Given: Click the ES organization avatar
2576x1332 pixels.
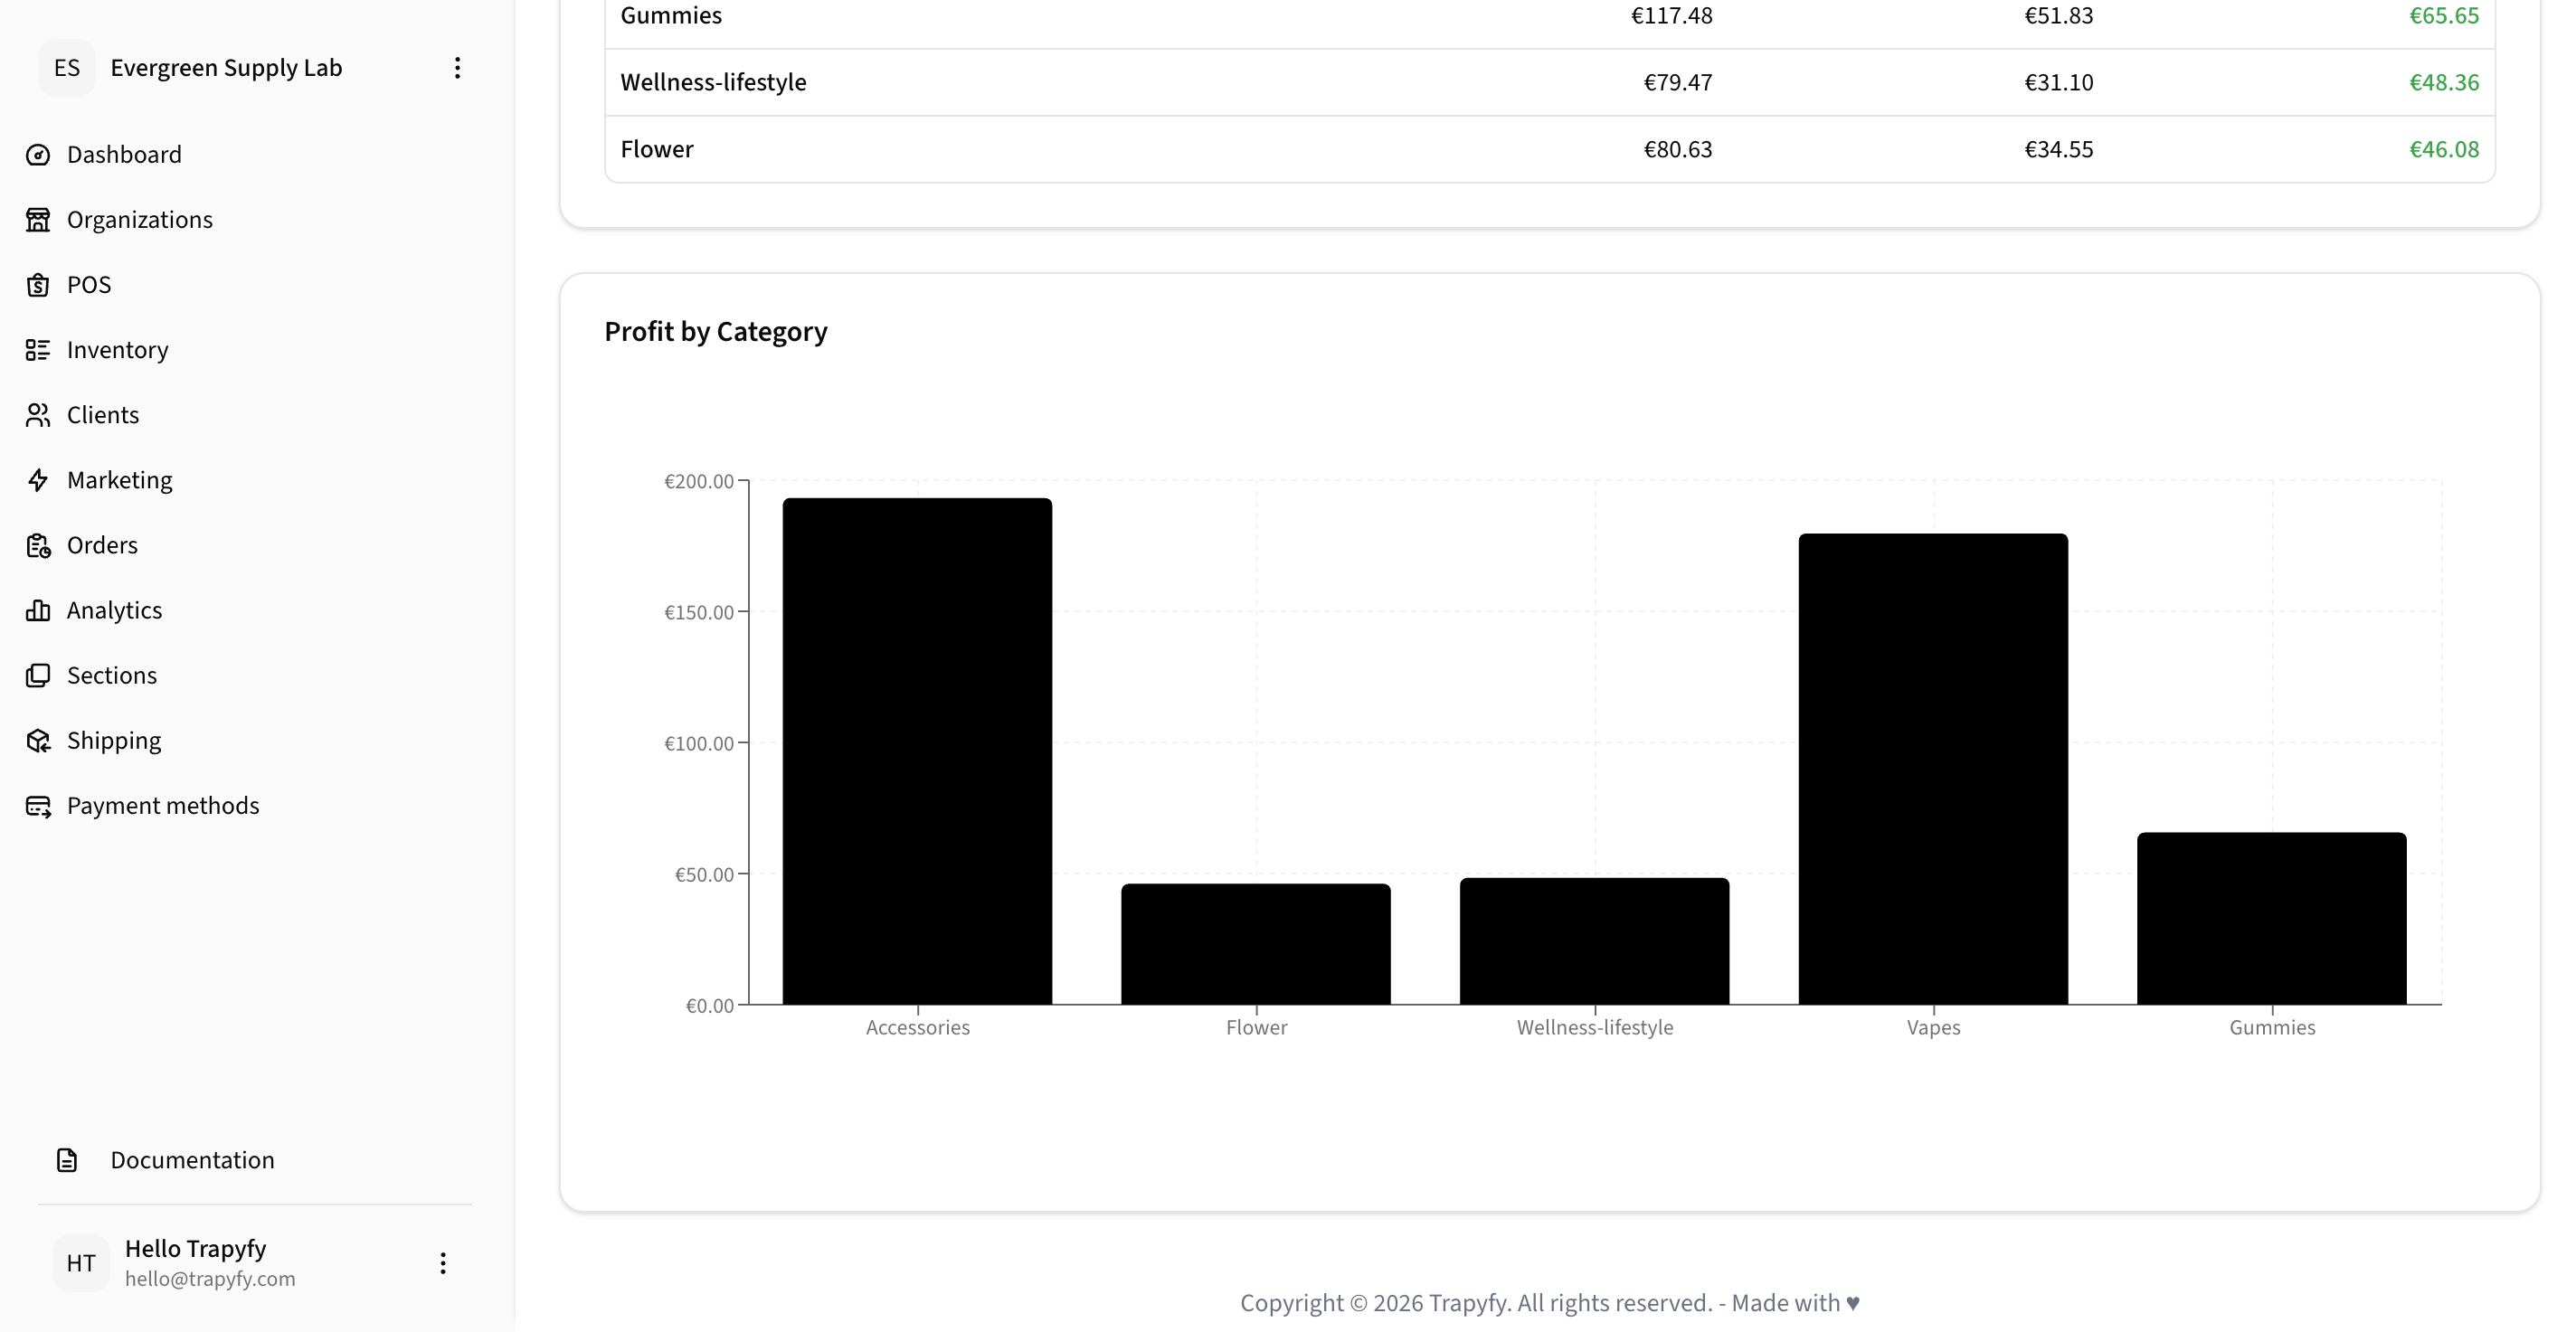Looking at the screenshot, I should tap(67, 68).
